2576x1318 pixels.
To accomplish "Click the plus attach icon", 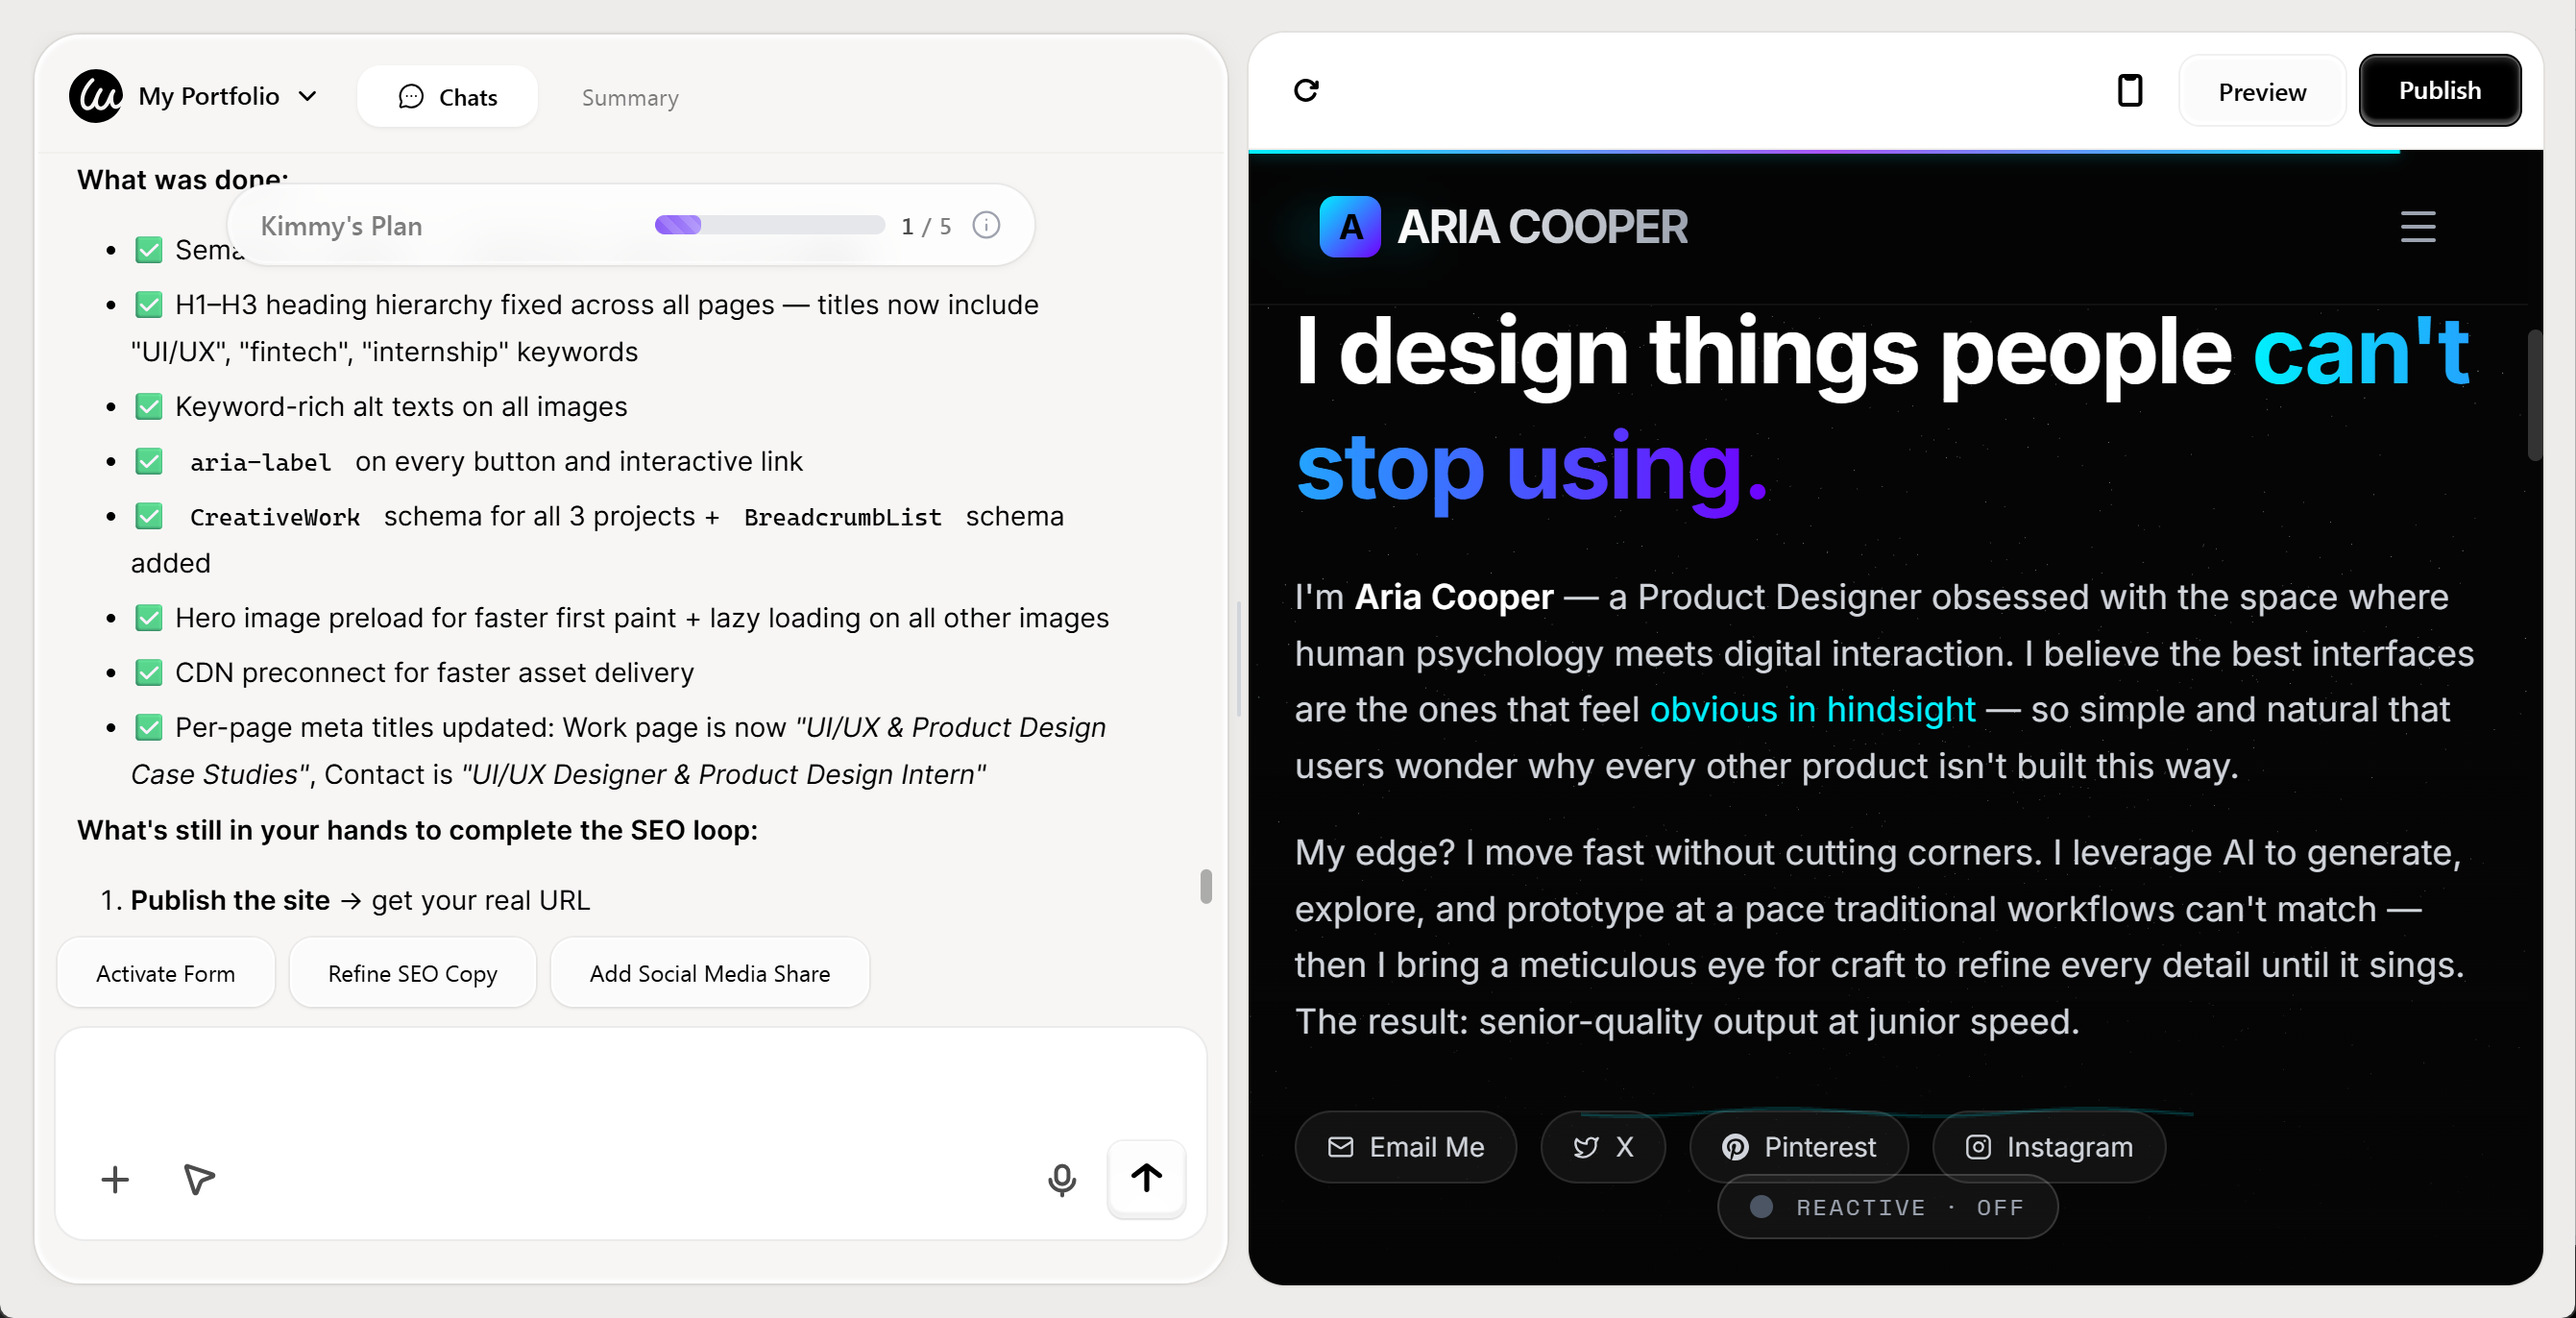I will (x=115, y=1179).
